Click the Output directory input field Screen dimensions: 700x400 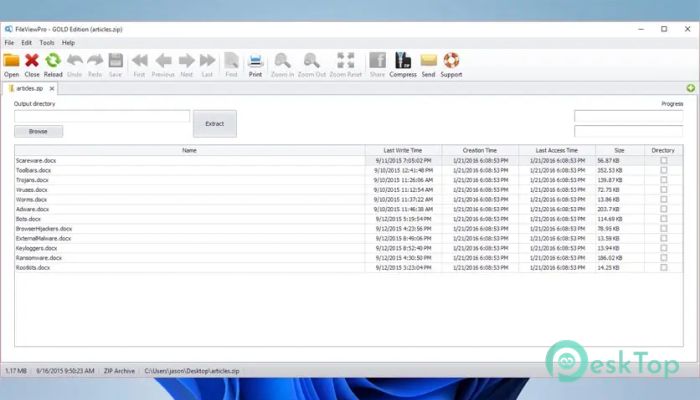tap(102, 116)
